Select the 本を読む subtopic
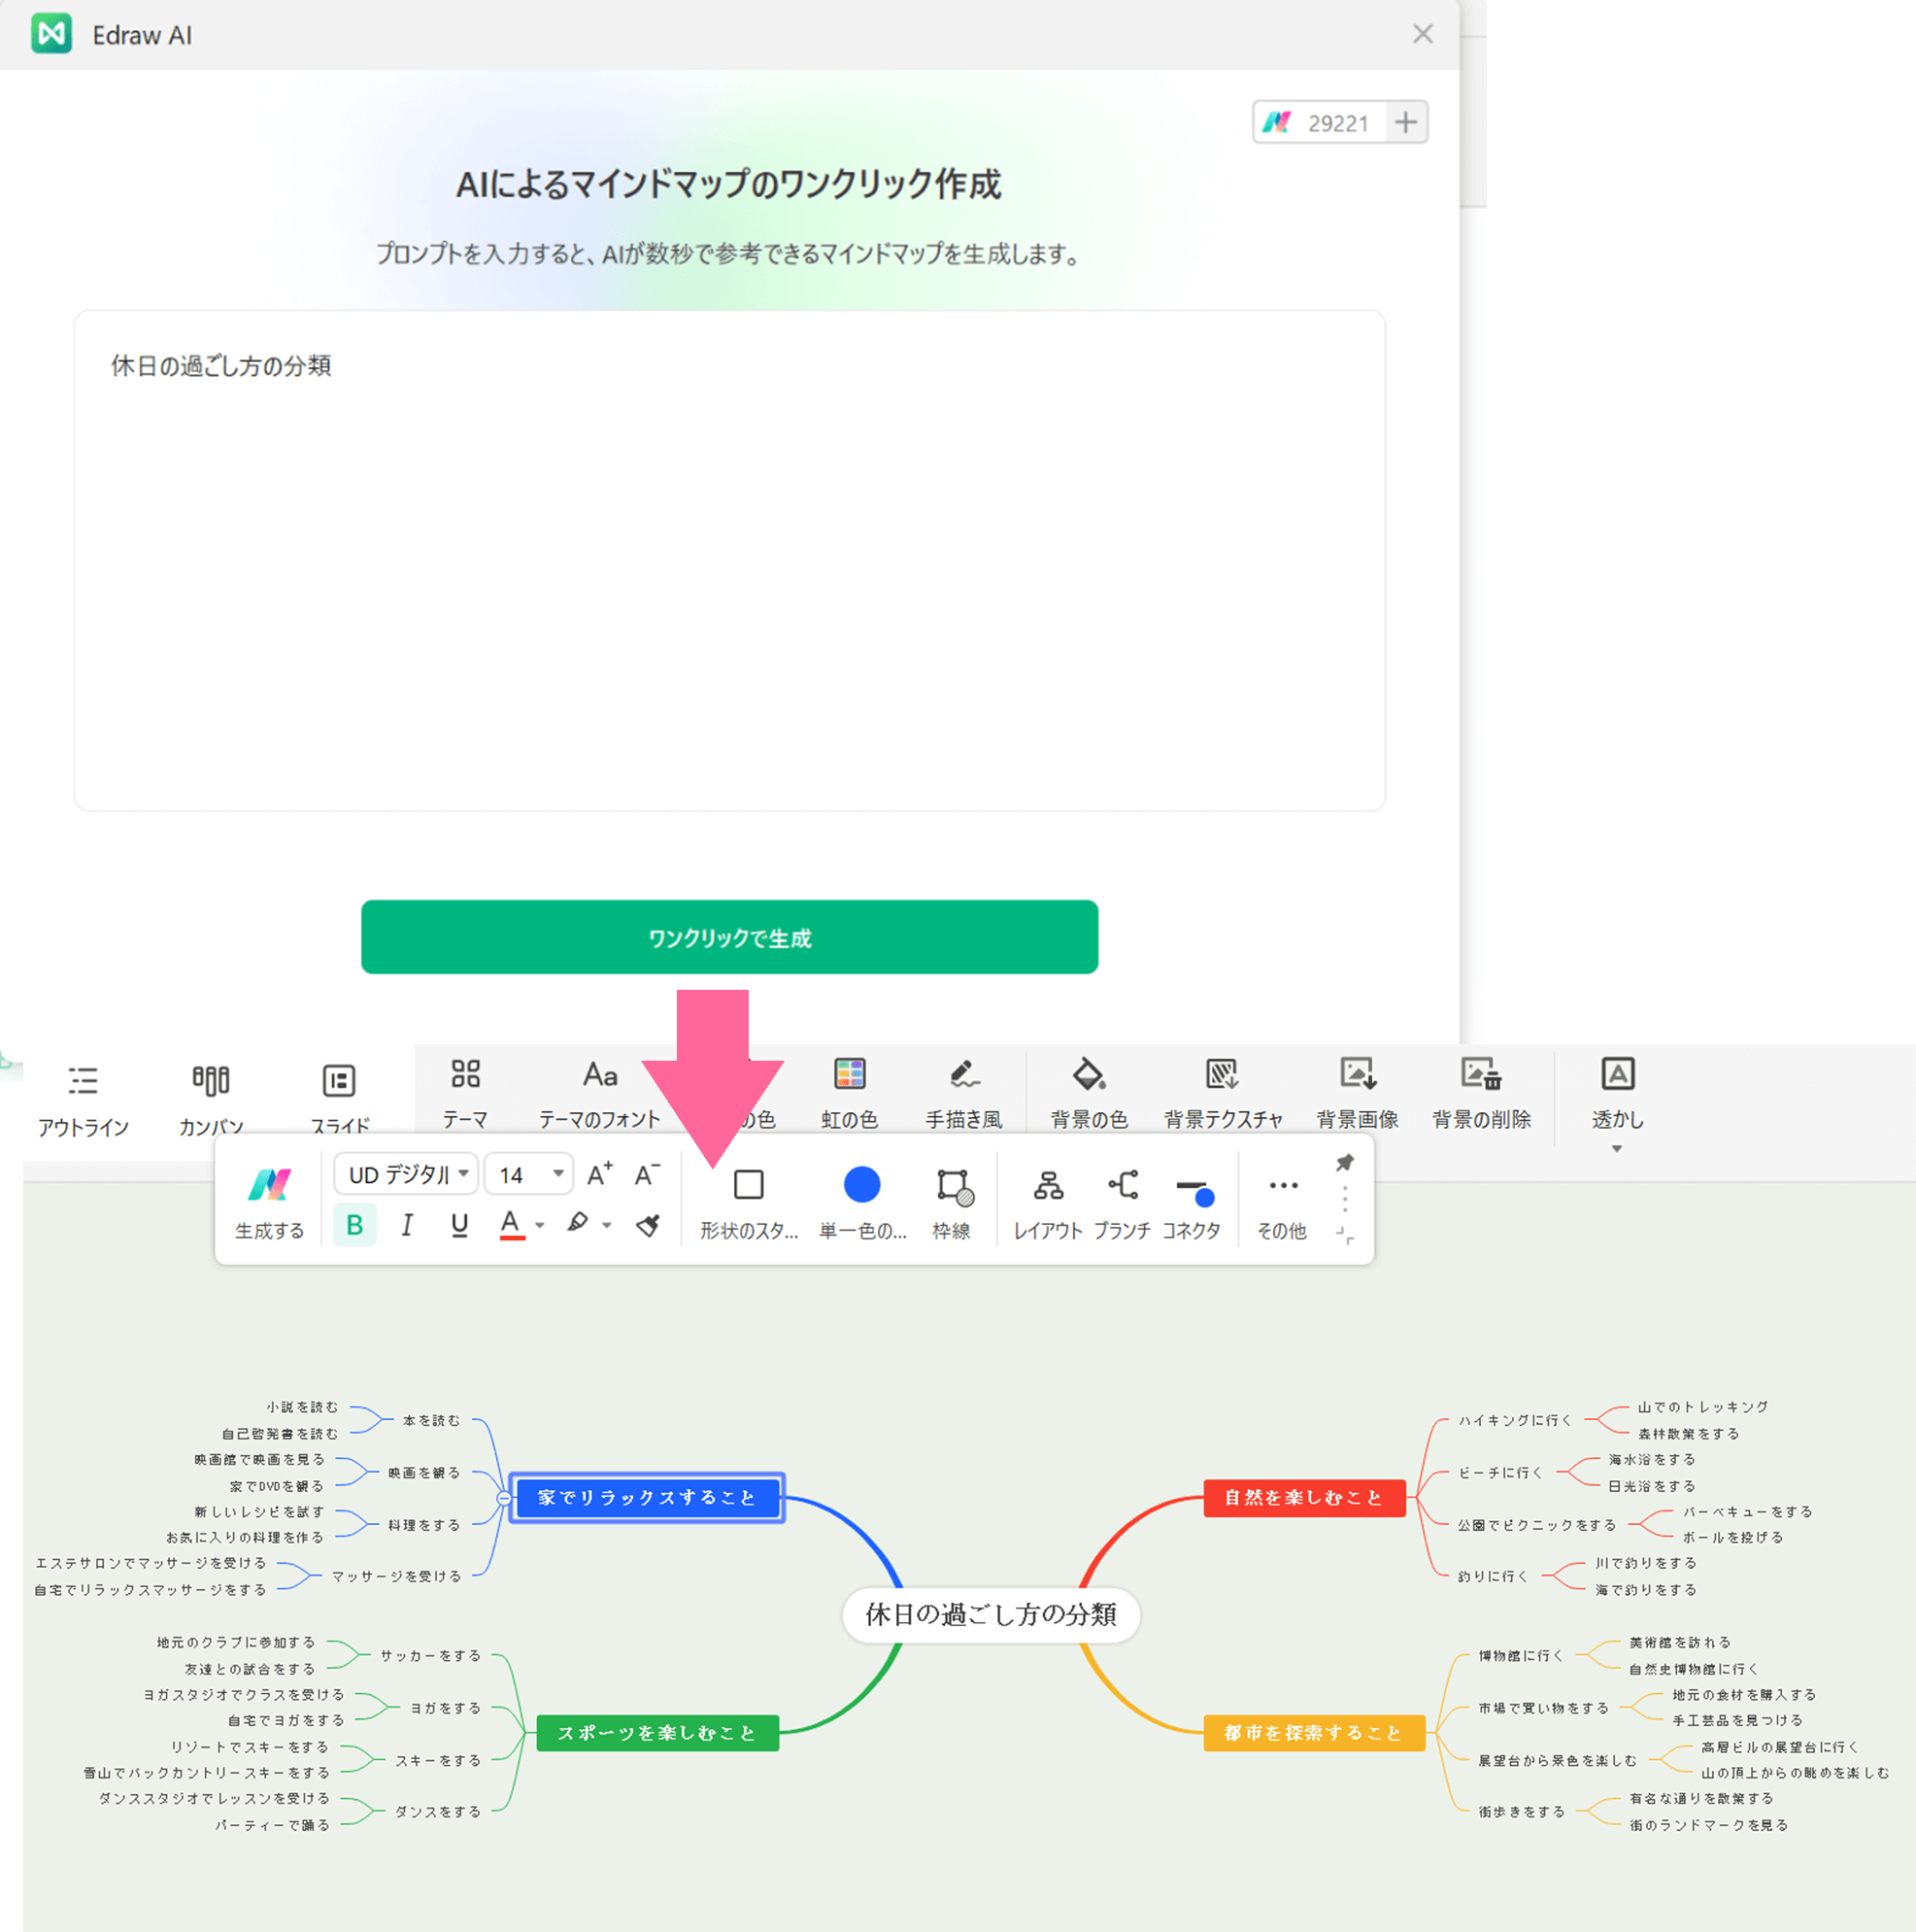Image resolution: width=1916 pixels, height=1932 pixels. 431,1420
